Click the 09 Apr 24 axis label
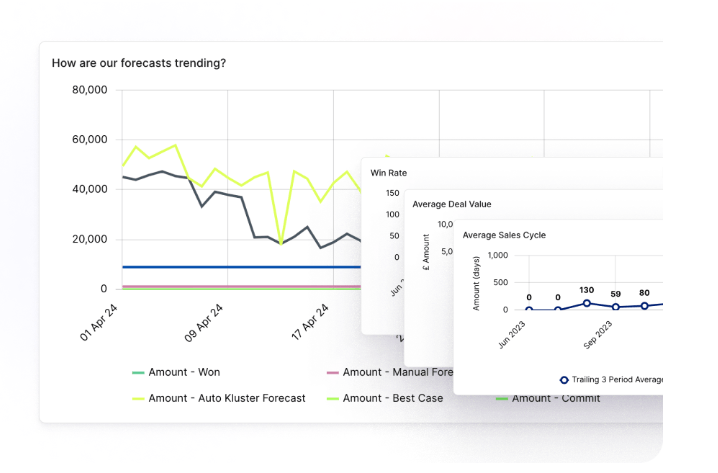The image size is (718, 473). (204, 323)
